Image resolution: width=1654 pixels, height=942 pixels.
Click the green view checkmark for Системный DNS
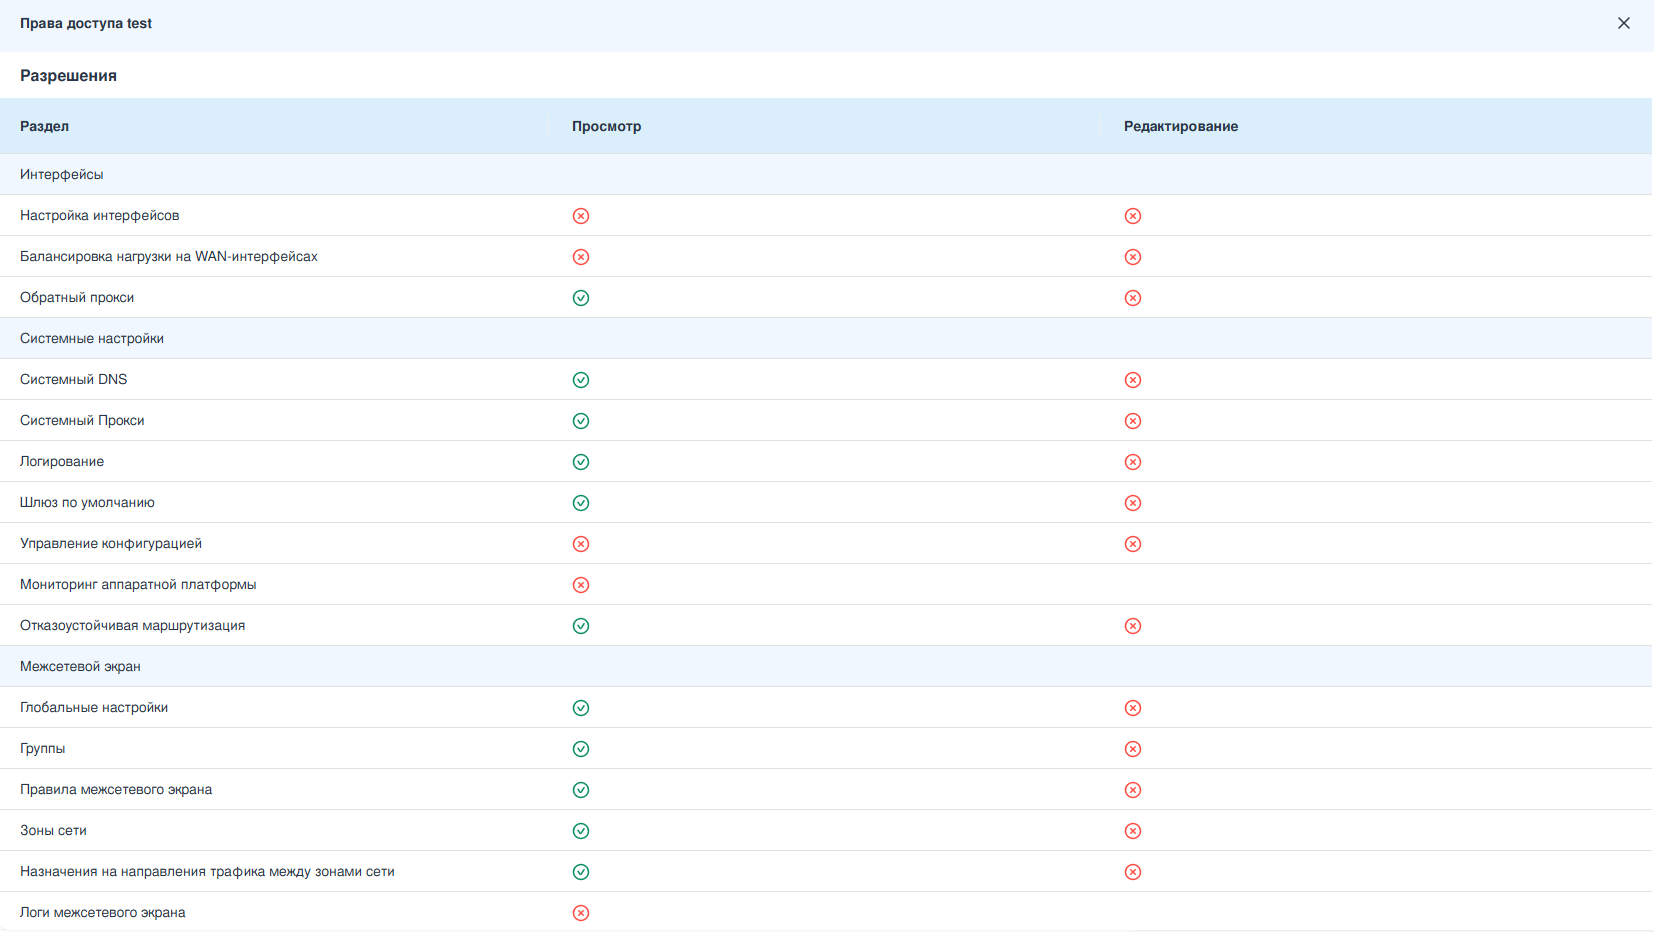coord(581,380)
